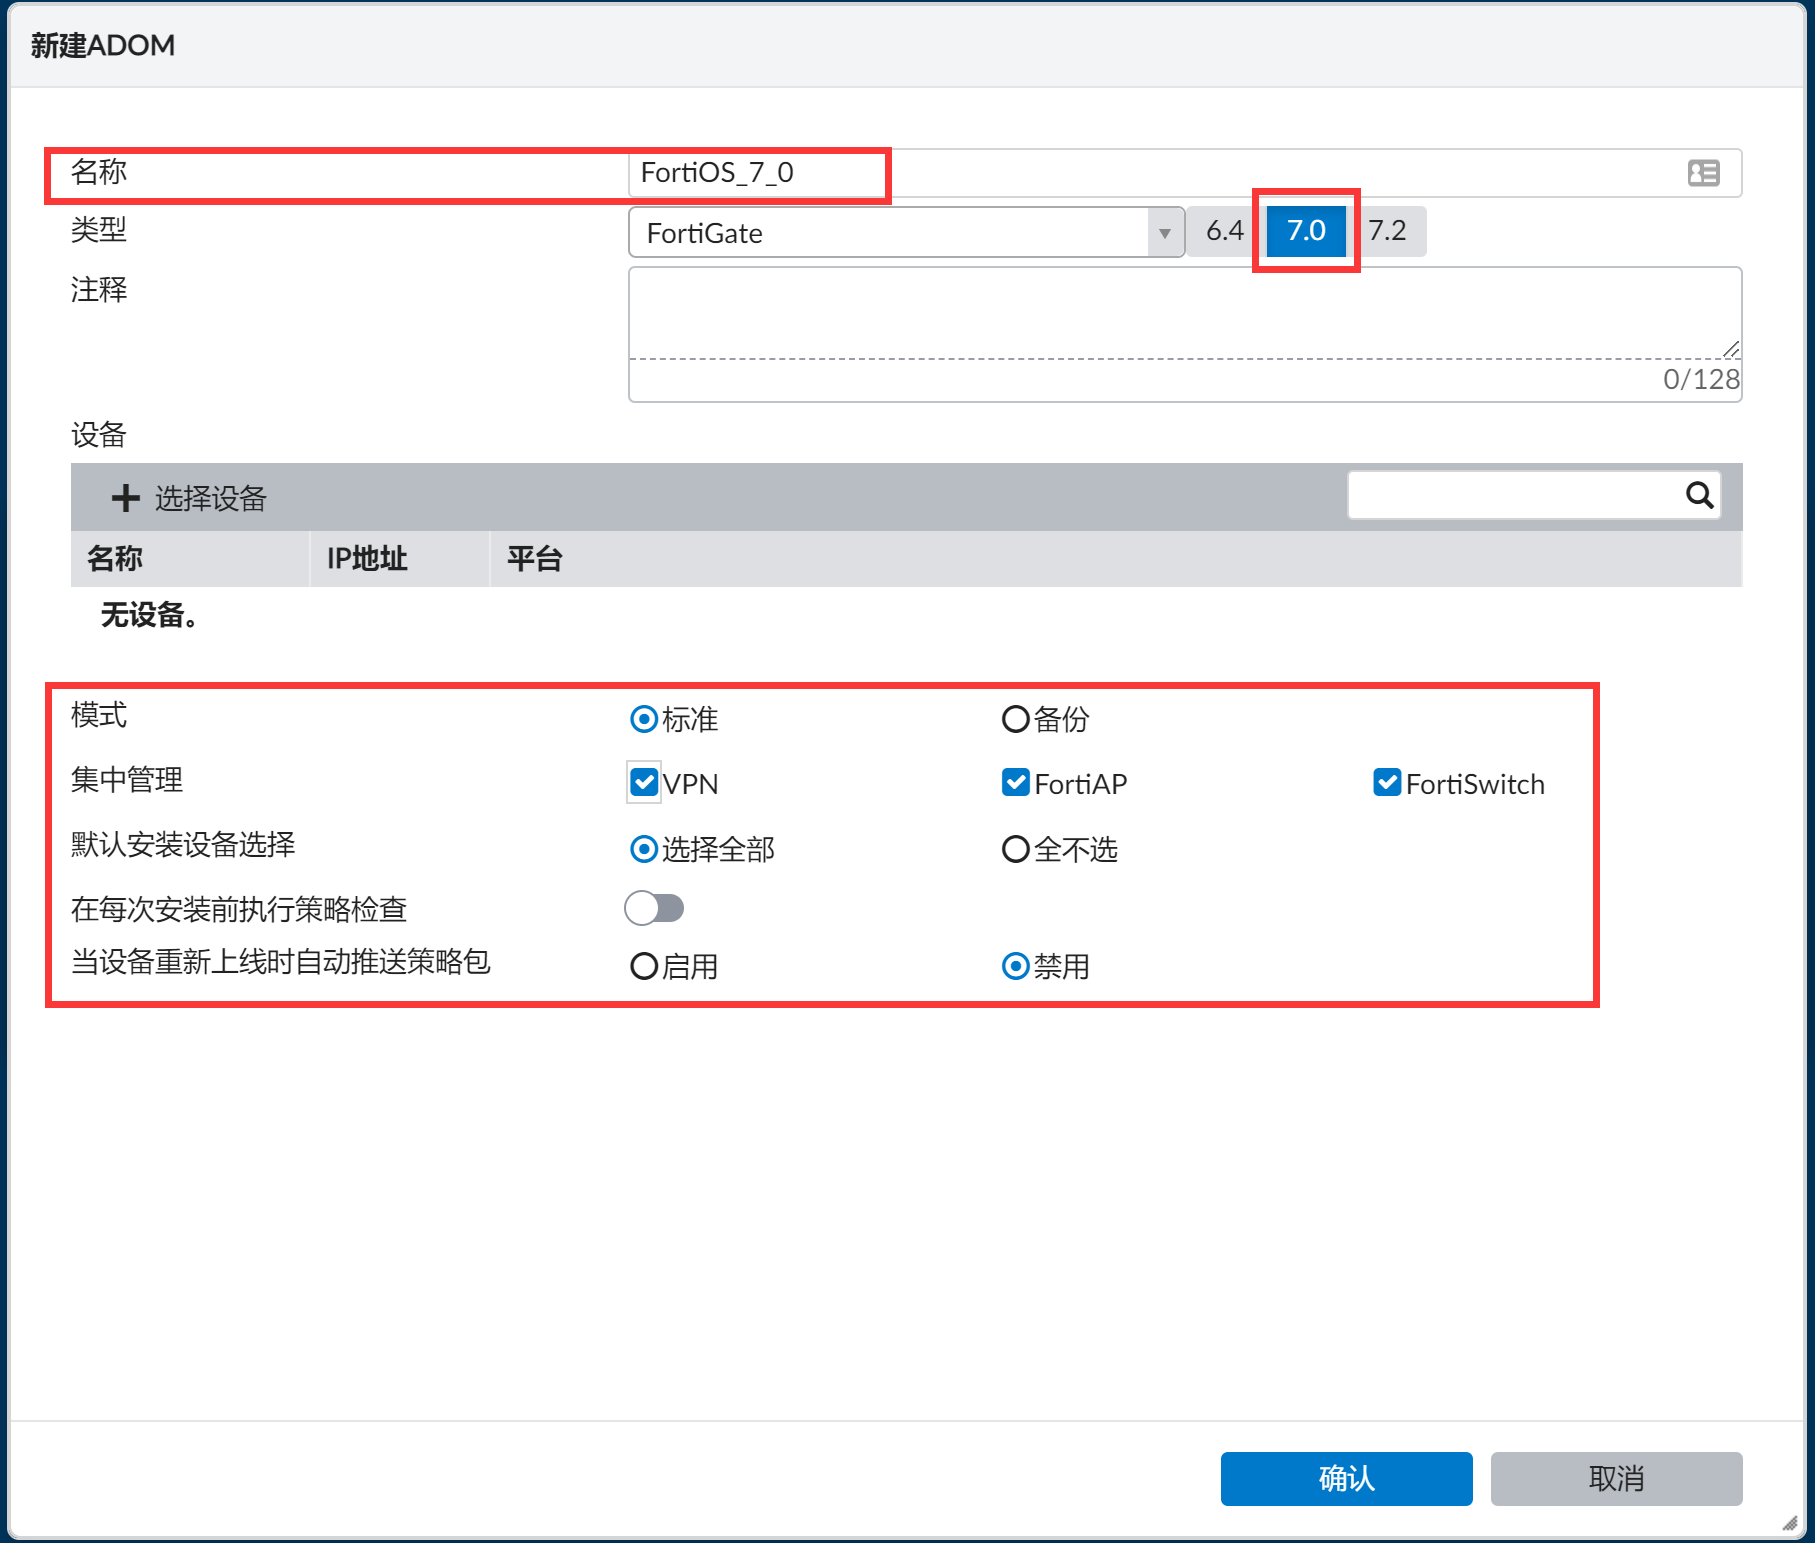Select the 标准 mode radio button

(x=644, y=719)
